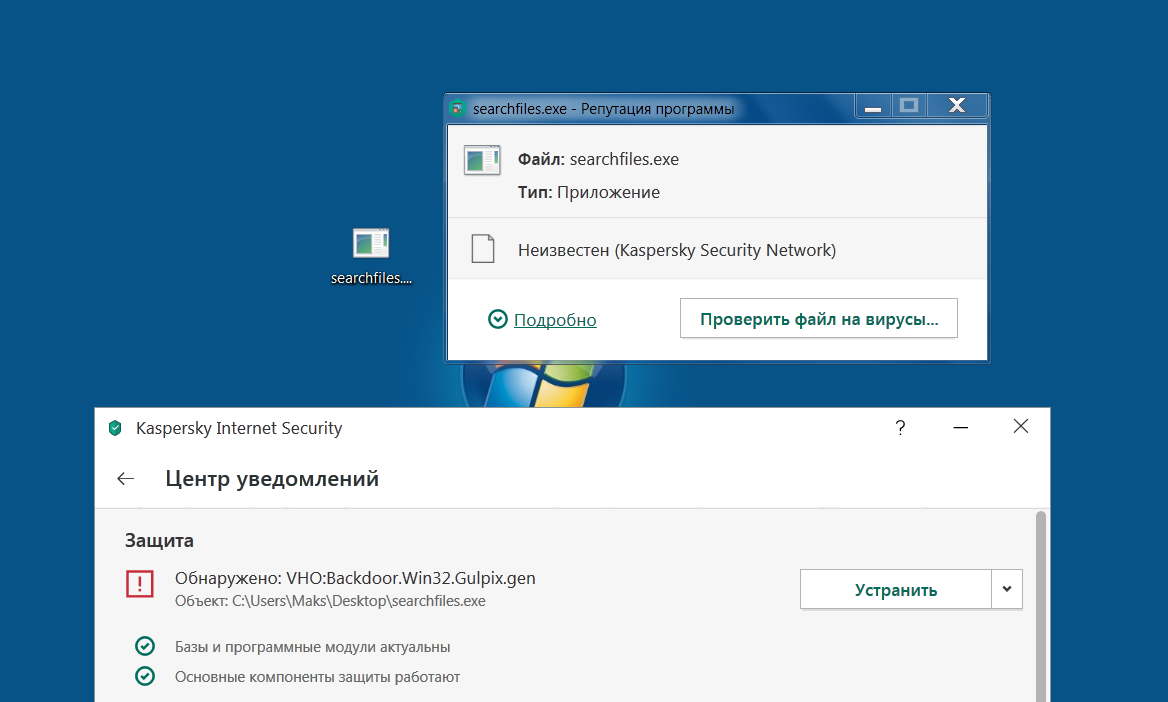The width and height of the screenshot is (1168, 702).
Task: Click the notification center vertical scrollbar
Action: 1041,606
